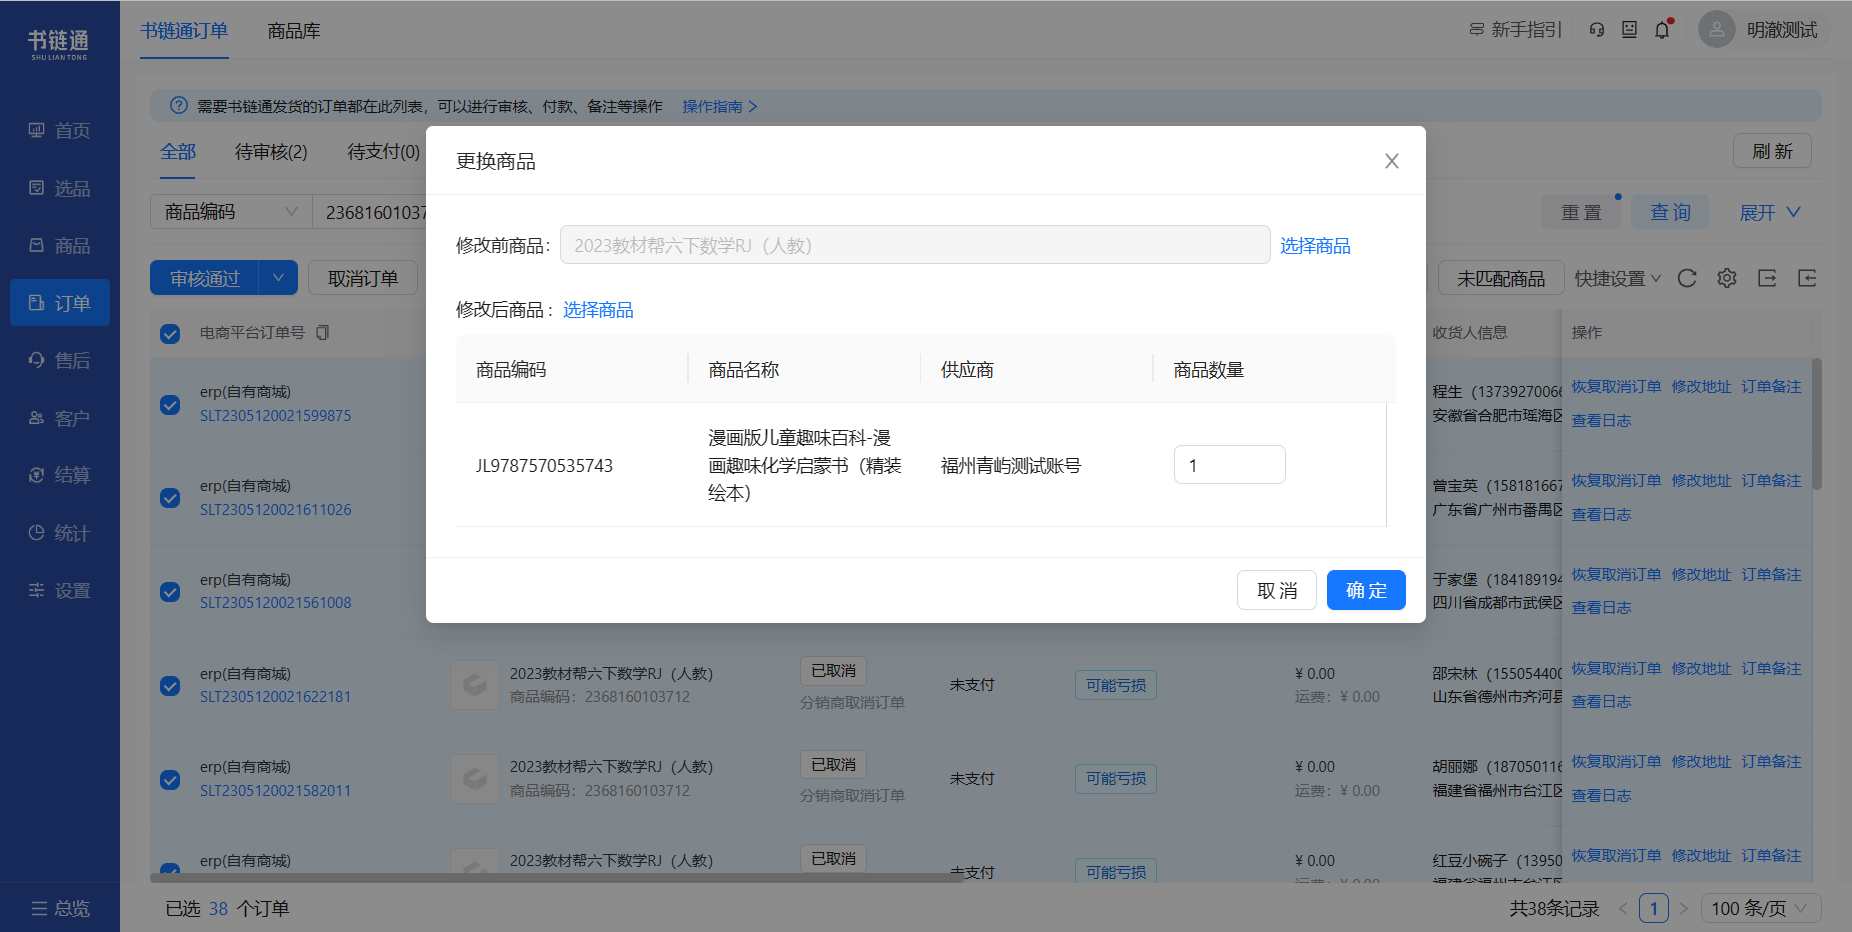Open 新手指引 guide

[x=1515, y=30]
